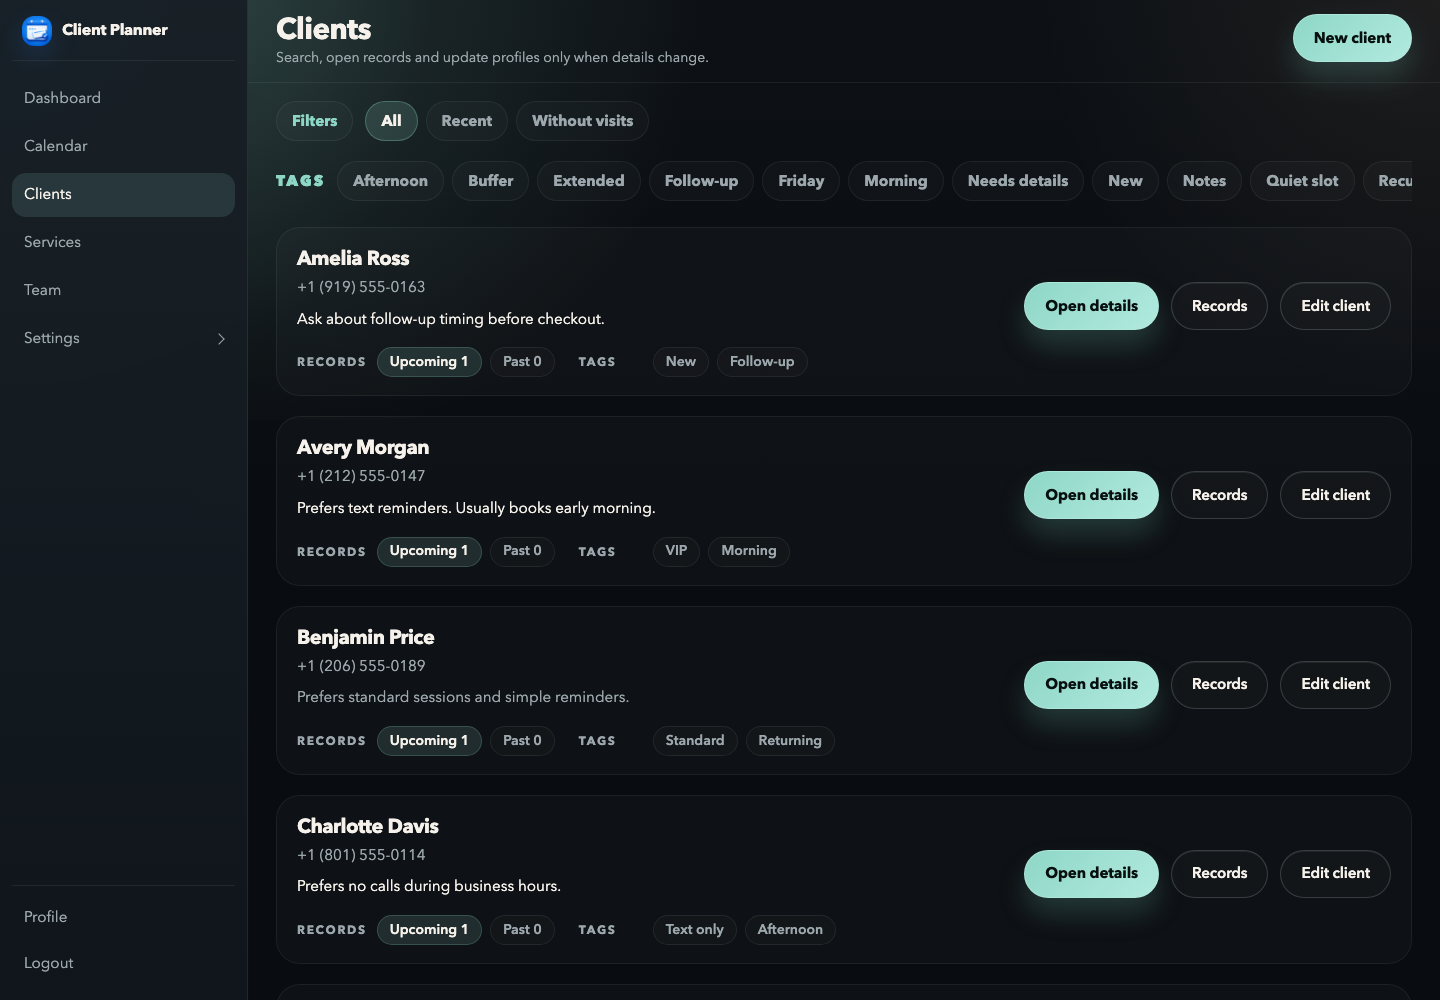Show Amelia Ross's Upcoming 1 records
Screen dimensions: 1440x1000
(x=429, y=362)
